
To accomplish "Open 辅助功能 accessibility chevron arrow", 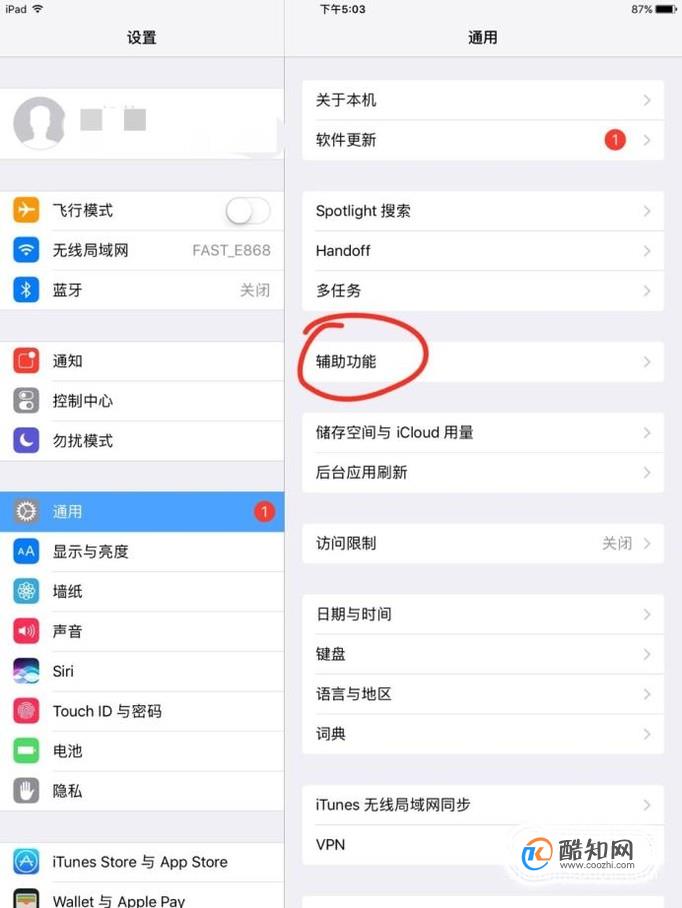I will (x=647, y=362).
